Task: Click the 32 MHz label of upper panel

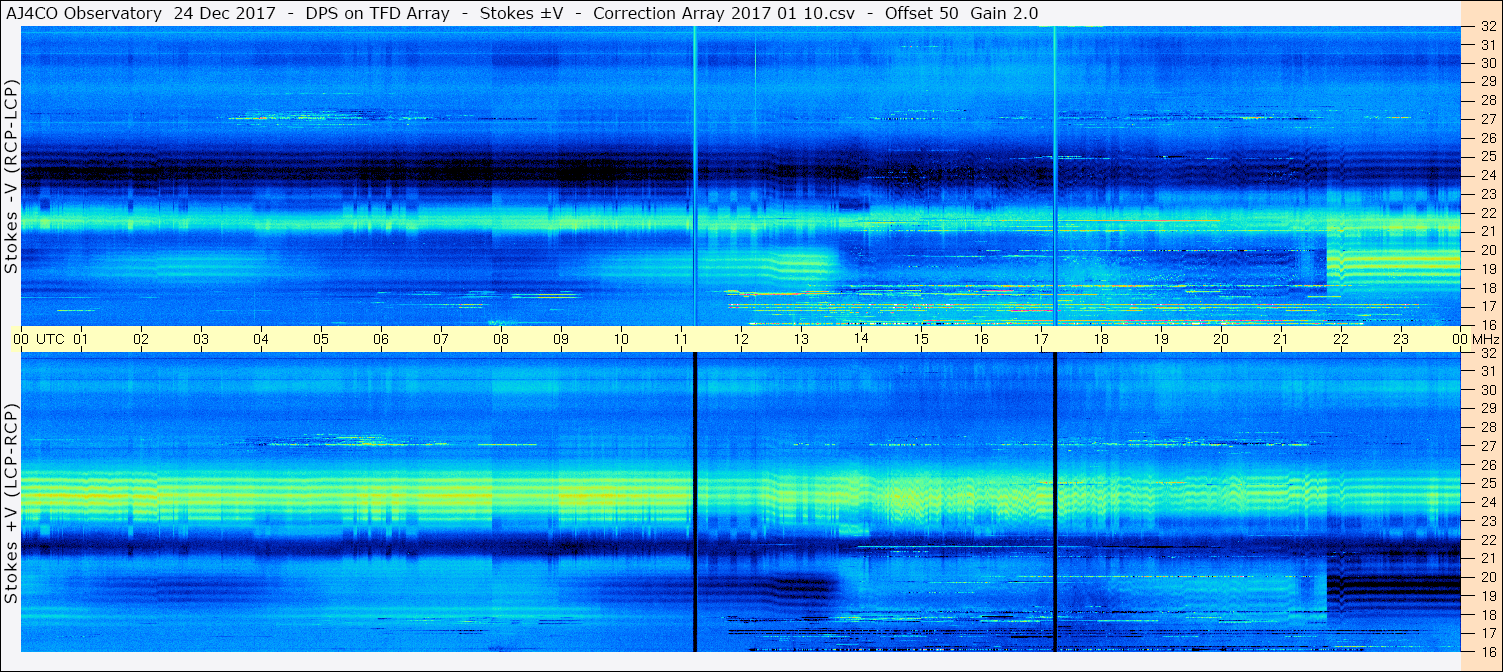Action: click(1488, 27)
